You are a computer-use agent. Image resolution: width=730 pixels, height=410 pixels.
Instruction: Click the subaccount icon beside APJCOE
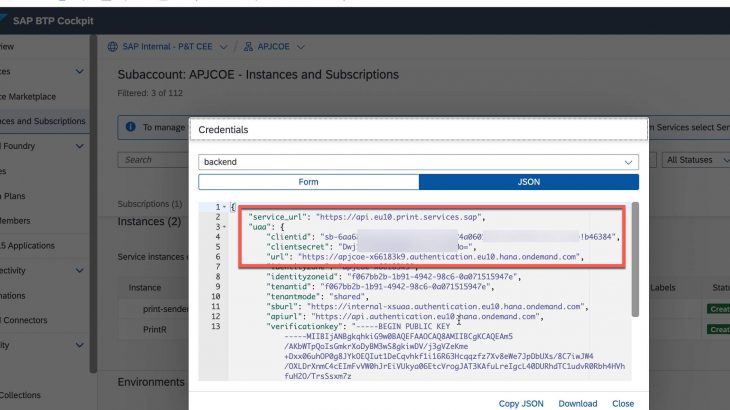(x=249, y=47)
